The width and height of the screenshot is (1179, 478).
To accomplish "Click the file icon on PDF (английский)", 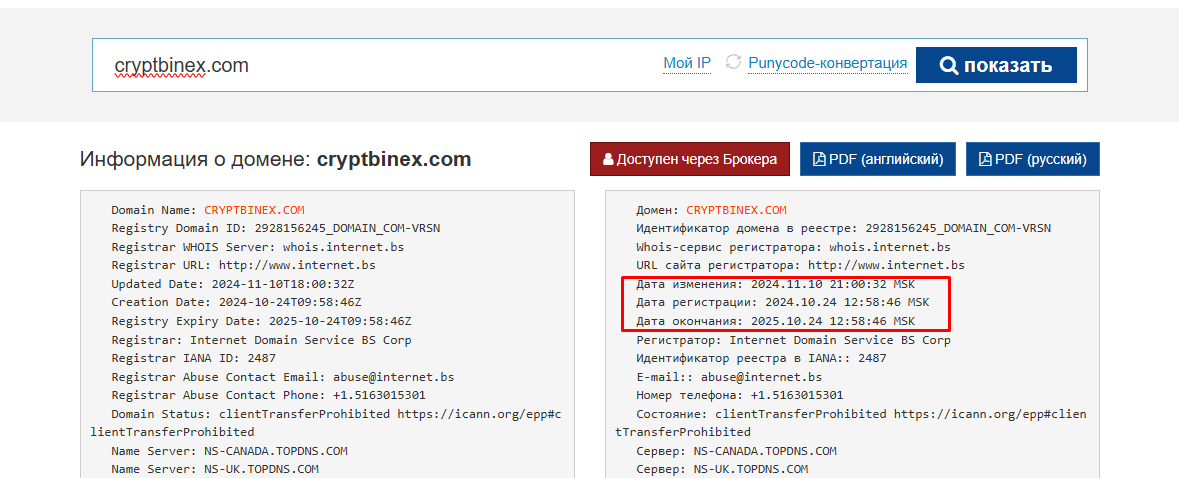I will 818,159.
